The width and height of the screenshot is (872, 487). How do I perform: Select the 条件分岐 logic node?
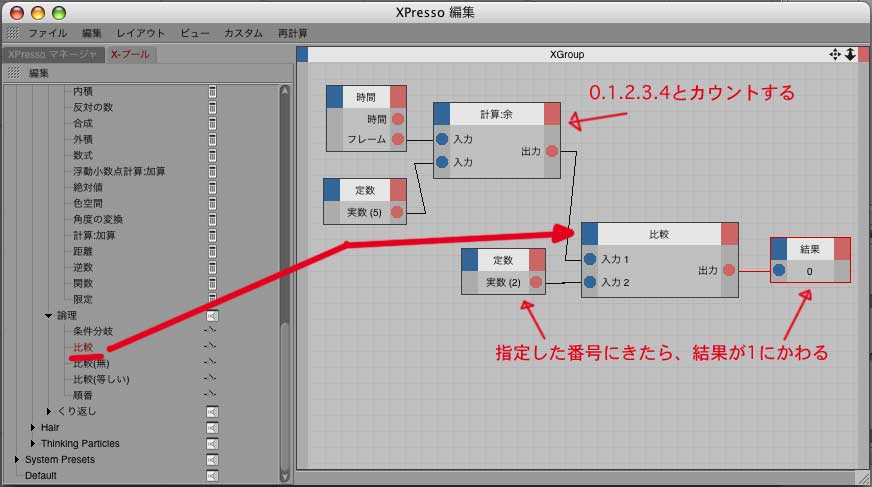click(x=93, y=331)
